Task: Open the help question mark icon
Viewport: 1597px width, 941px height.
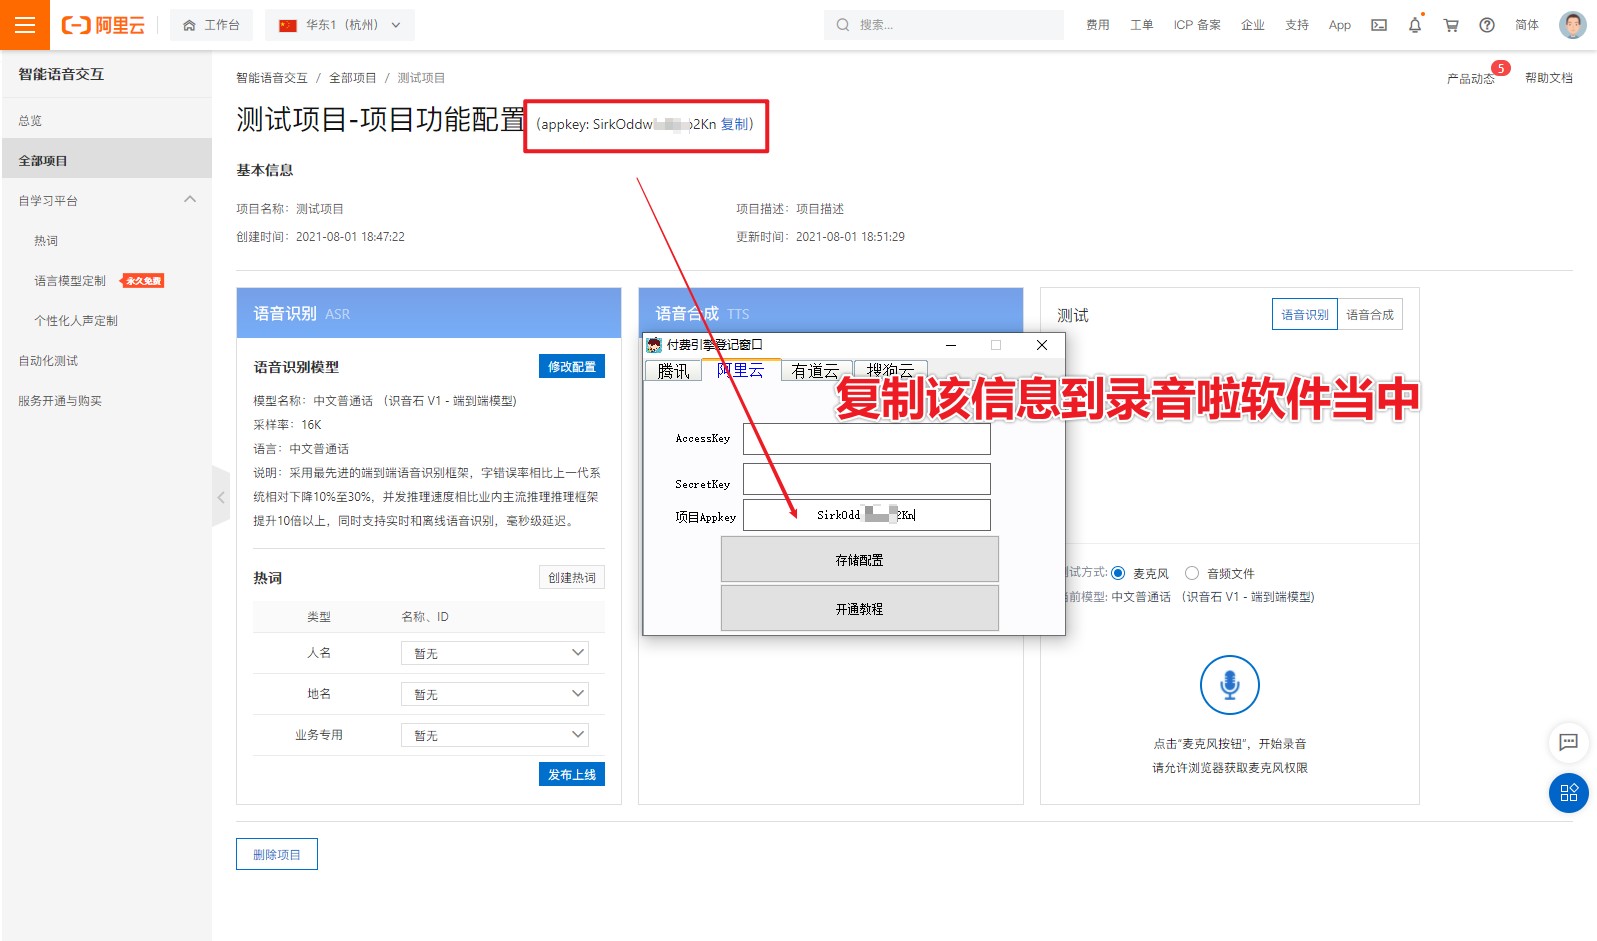Action: click(1487, 25)
